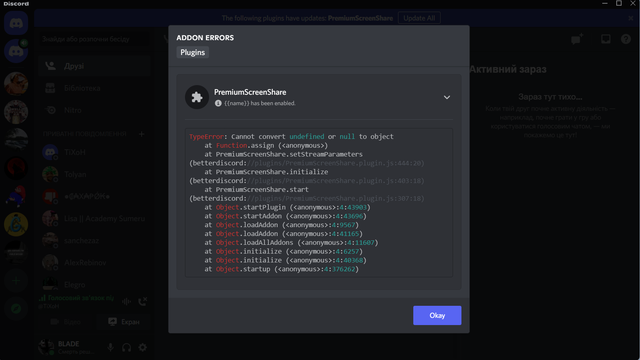640x360 pixels.
Task: Click the 'TypeError' text in the stack trace
Action: click(x=206, y=136)
